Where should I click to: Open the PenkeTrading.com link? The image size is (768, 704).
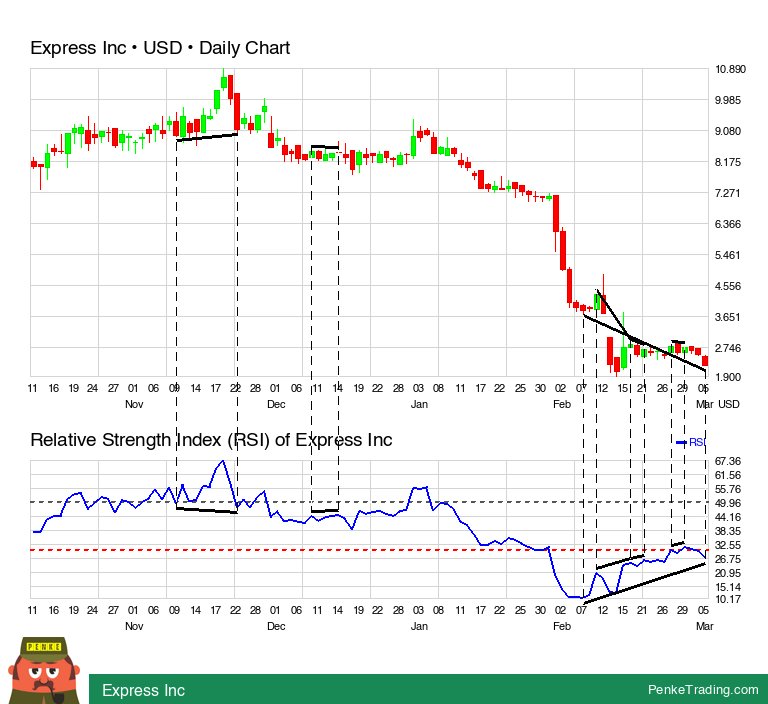coord(703,689)
